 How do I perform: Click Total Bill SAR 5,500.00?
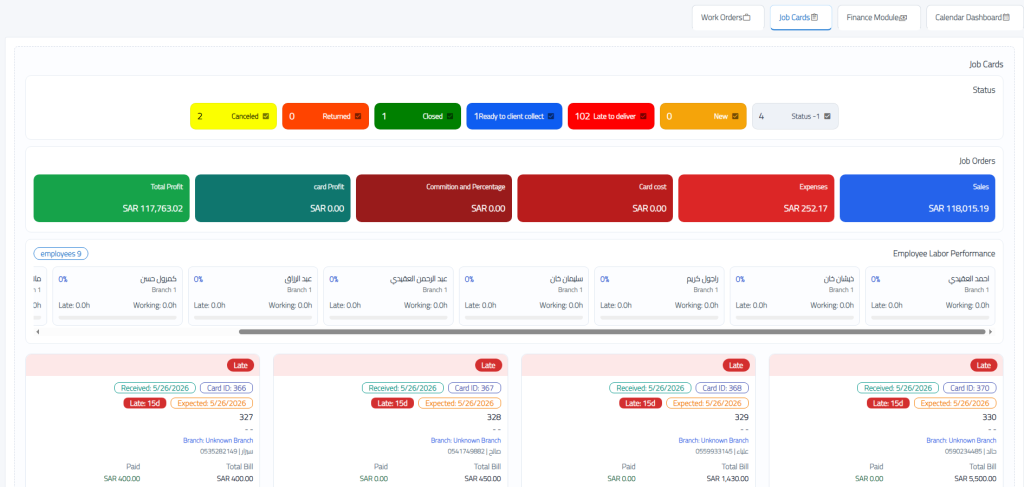click(976, 479)
